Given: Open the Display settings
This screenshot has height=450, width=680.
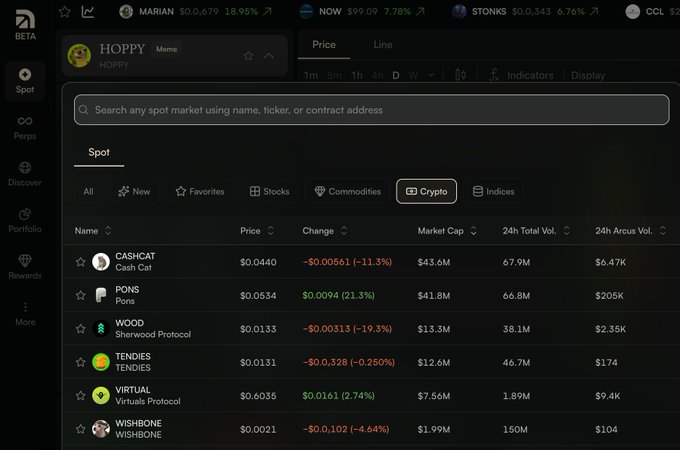Looking at the screenshot, I should point(588,75).
